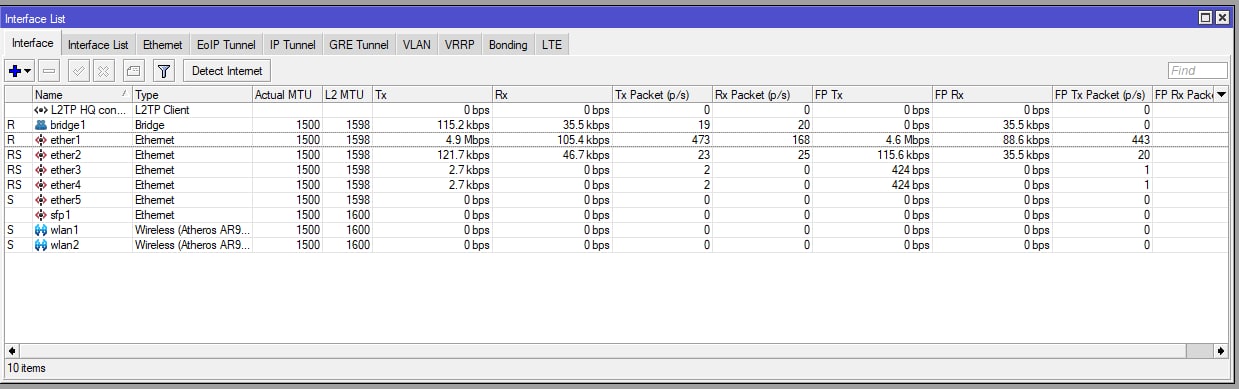Click the Detect Internet button

tap(227, 71)
